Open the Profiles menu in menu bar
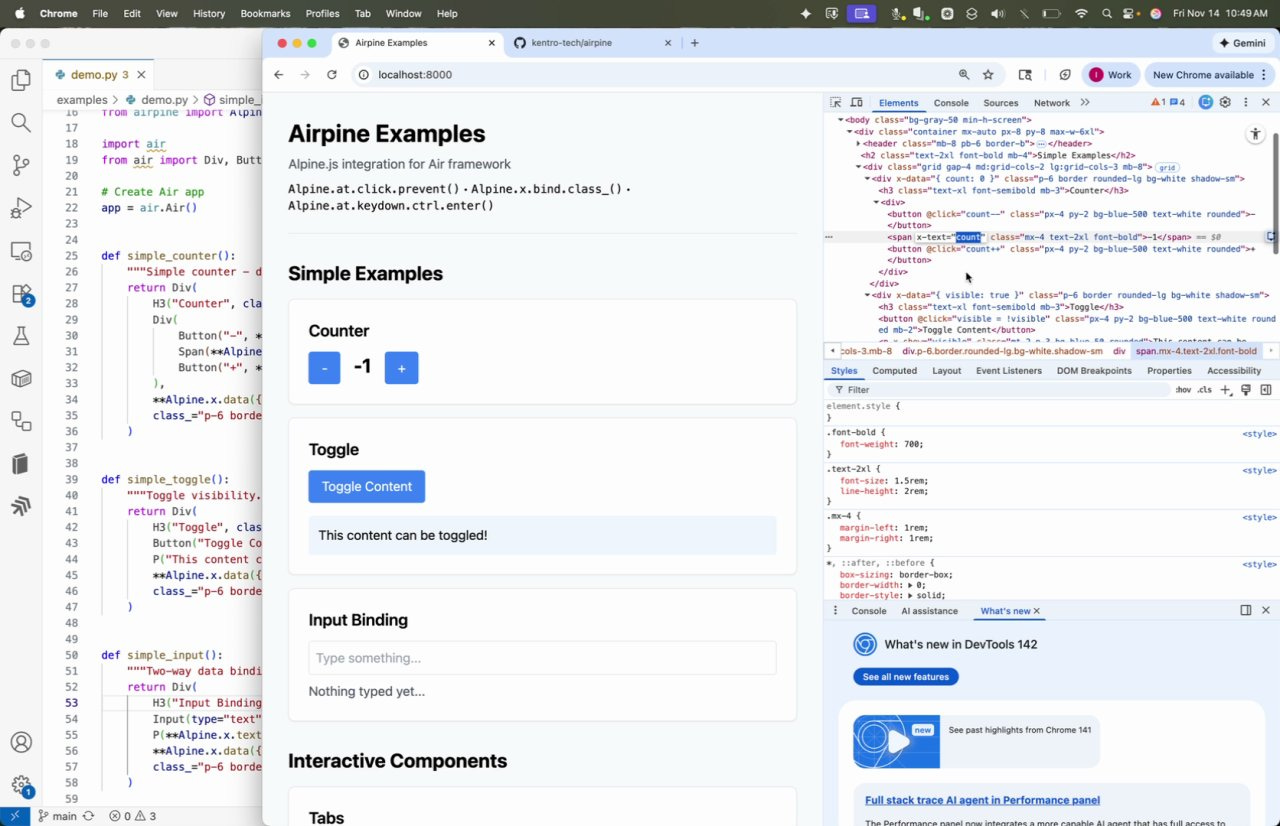The height and width of the screenshot is (826, 1280). [x=322, y=13]
